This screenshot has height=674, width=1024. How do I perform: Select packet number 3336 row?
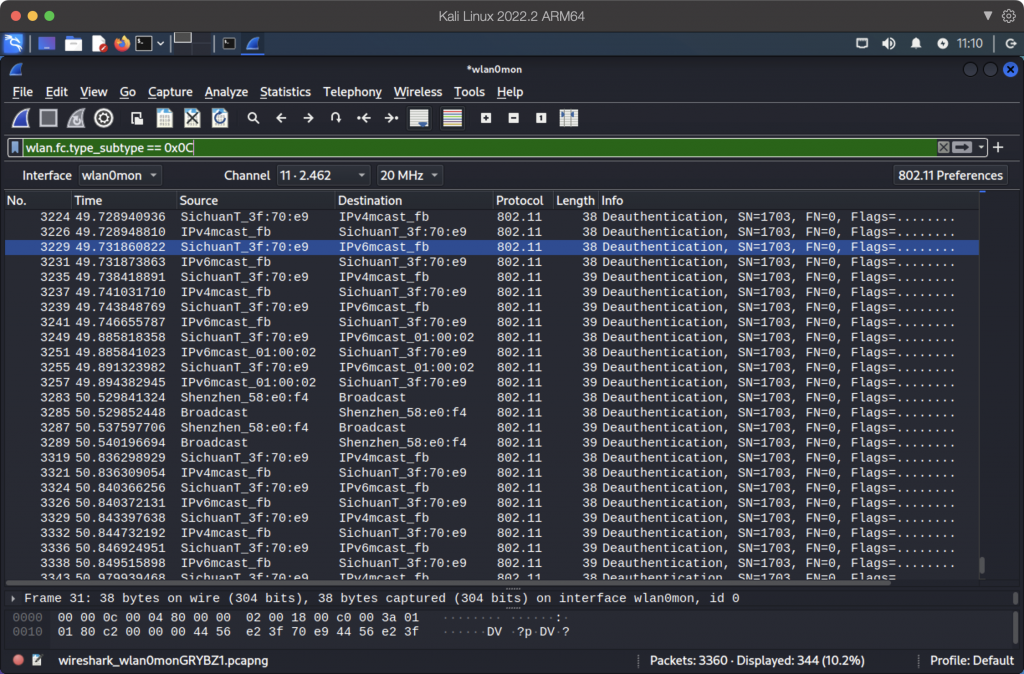coord(491,548)
